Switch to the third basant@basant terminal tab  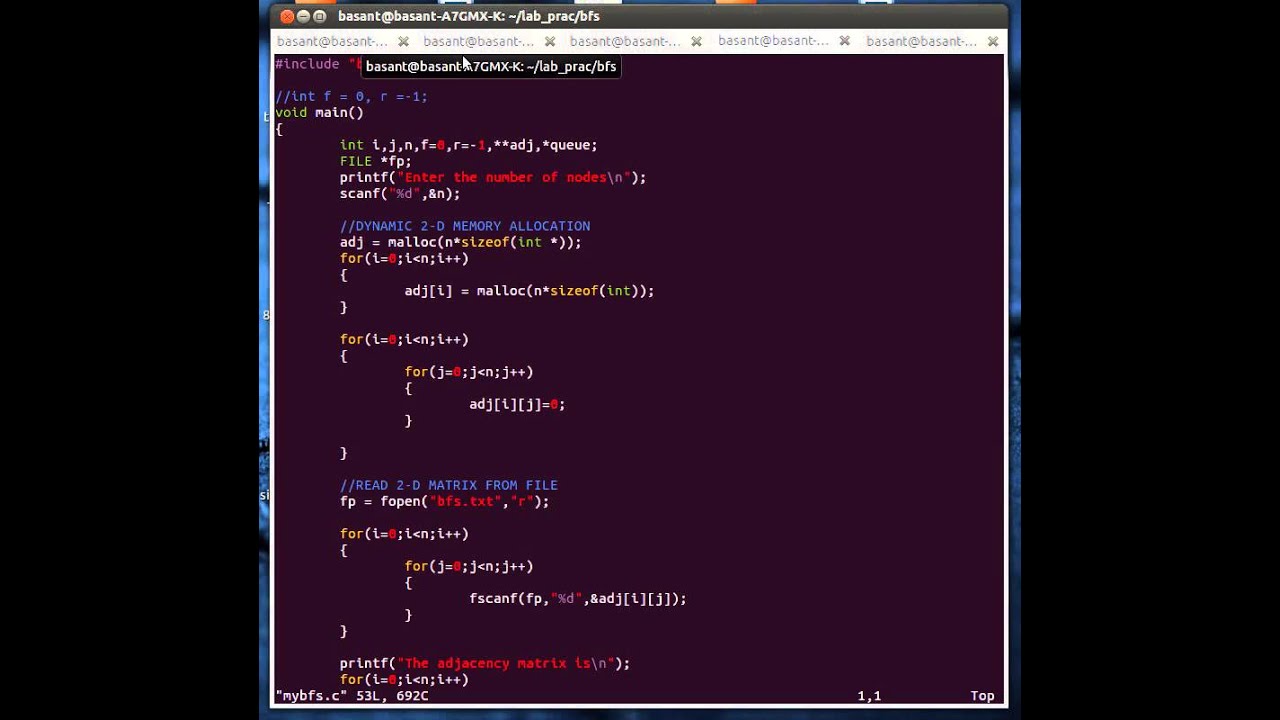pos(625,41)
